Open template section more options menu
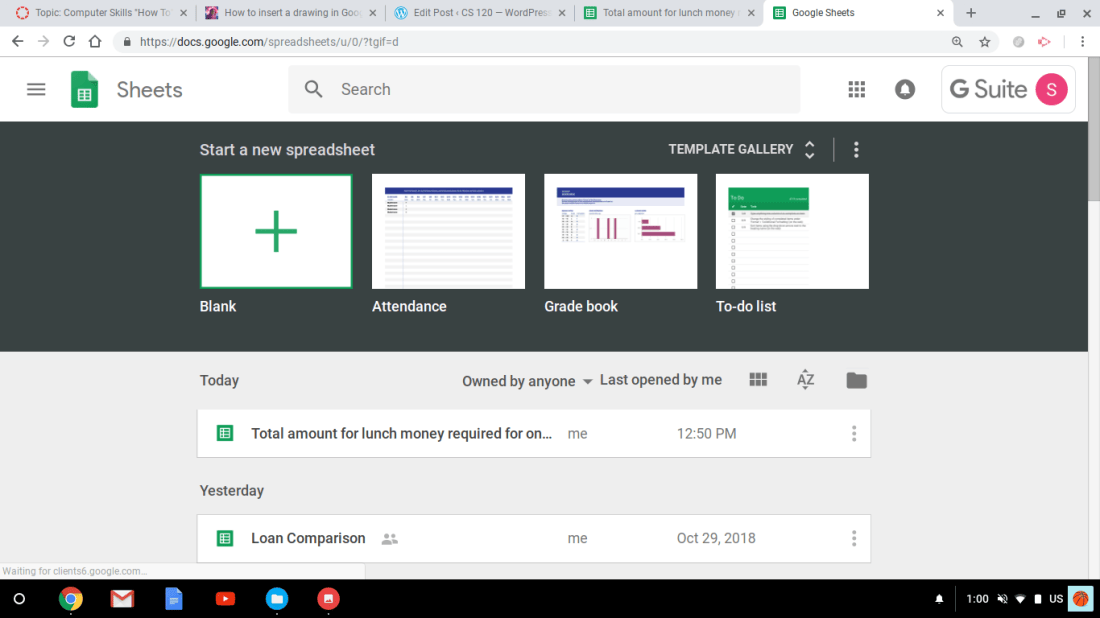 tap(856, 149)
